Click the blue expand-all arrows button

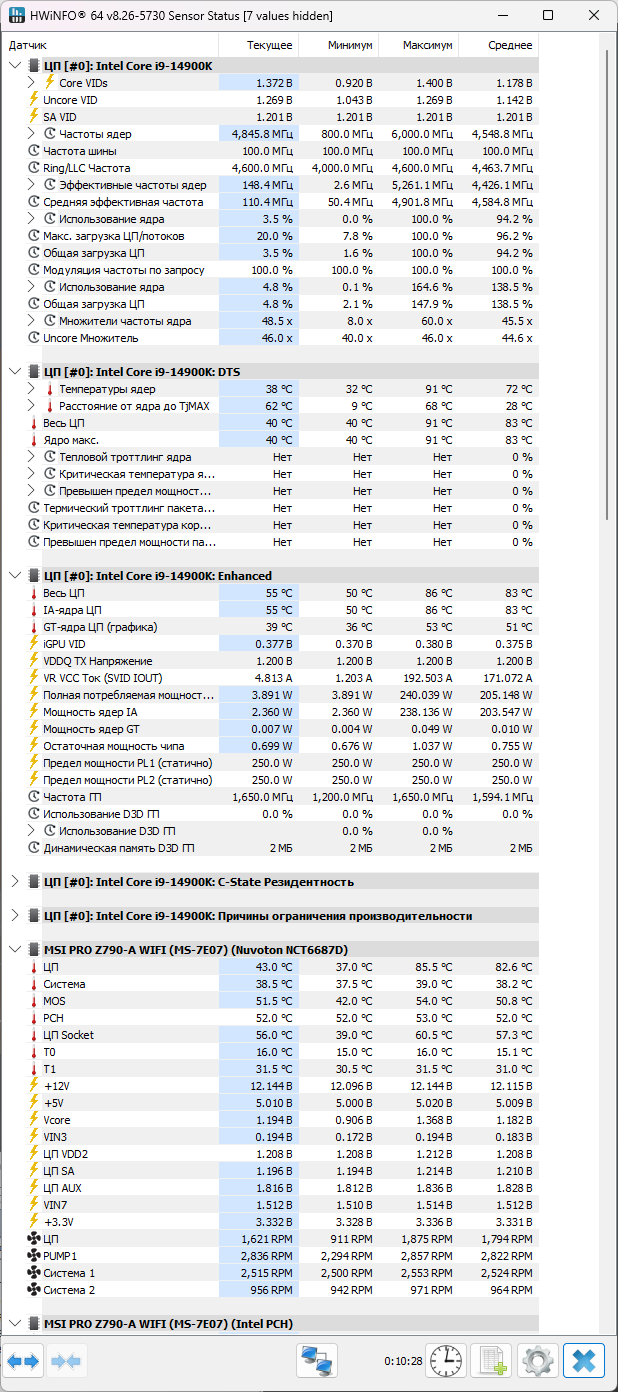24,1361
